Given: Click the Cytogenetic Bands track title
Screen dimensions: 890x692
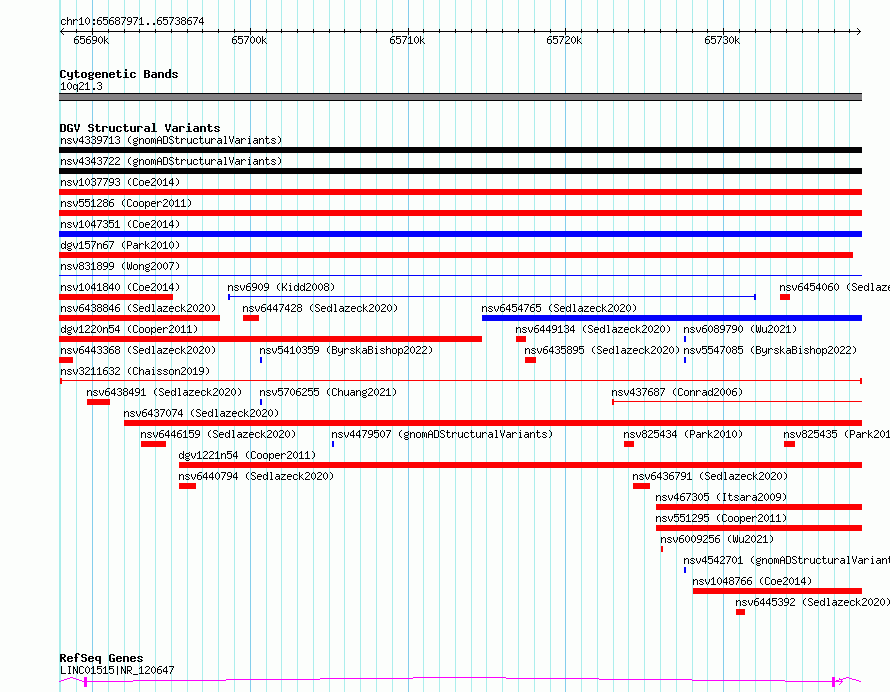Looking at the screenshot, I should (x=119, y=74).
